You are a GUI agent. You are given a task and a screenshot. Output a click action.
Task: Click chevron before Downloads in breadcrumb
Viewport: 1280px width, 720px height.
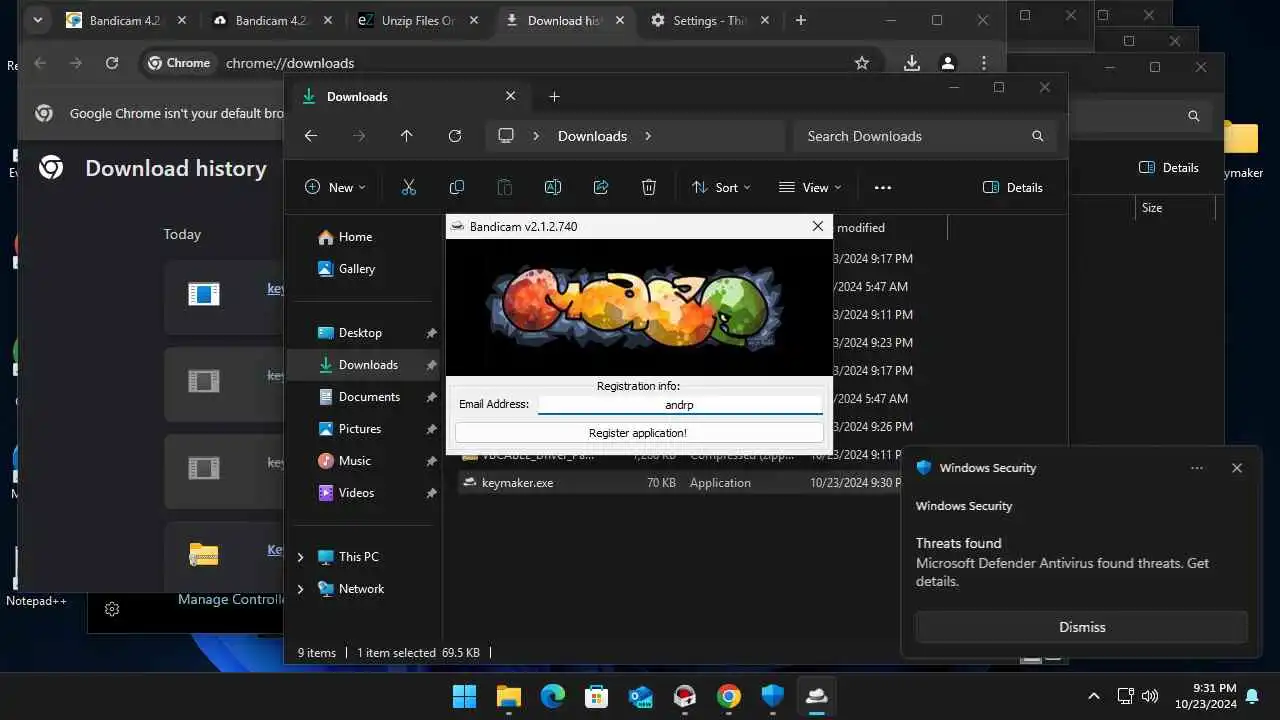click(x=536, y=136)
